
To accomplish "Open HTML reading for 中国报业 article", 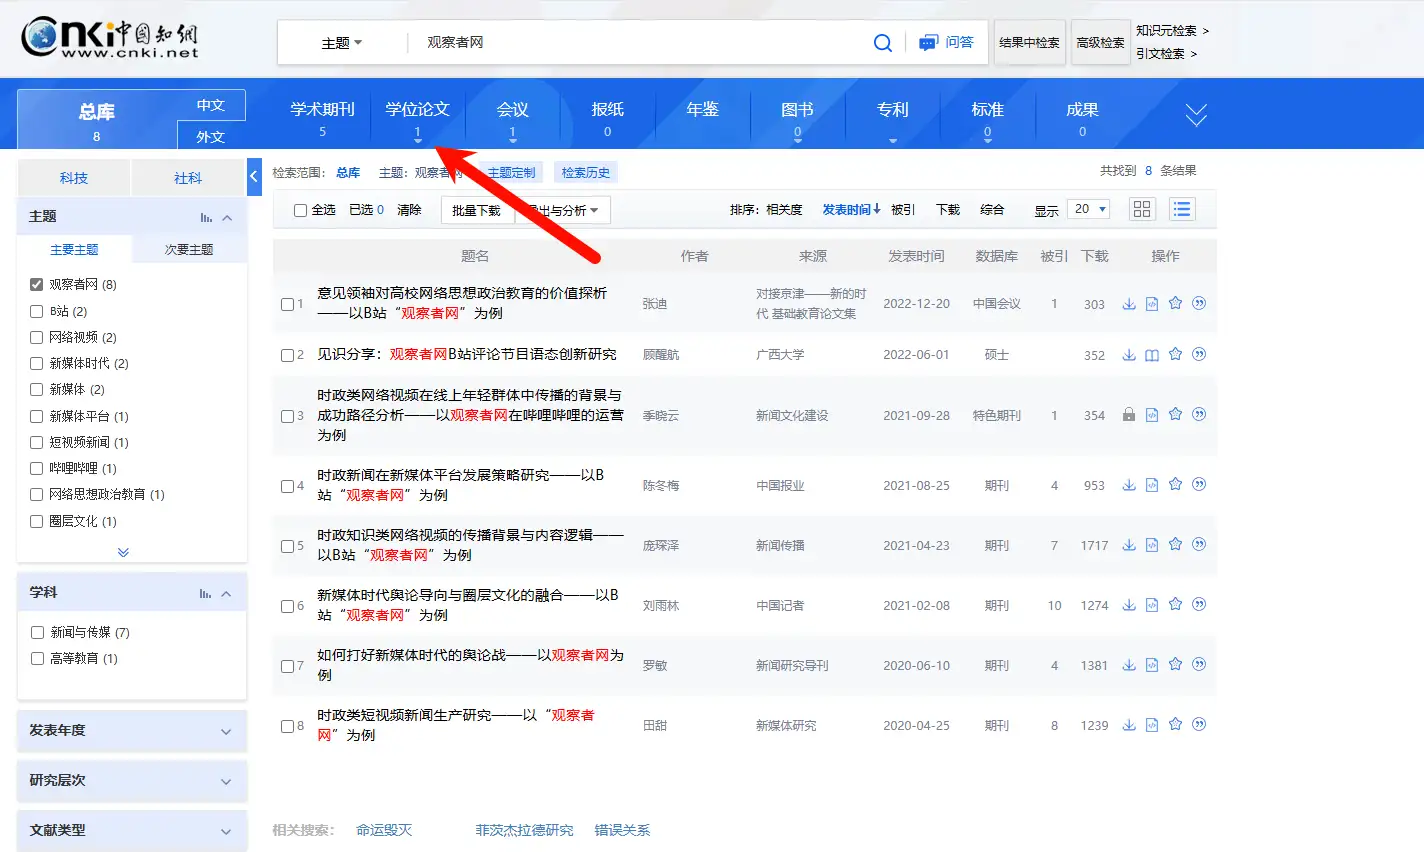I will click(1152, 485).
